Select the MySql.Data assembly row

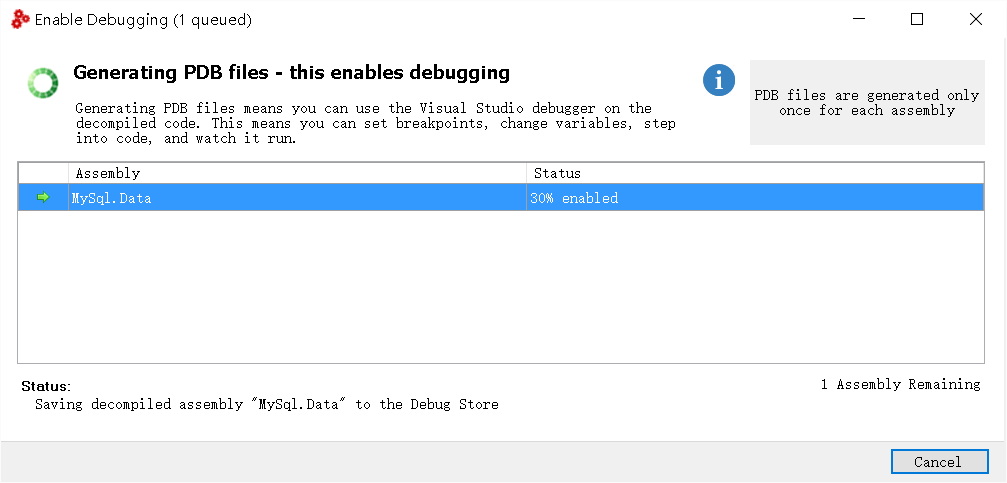[501, 198]
